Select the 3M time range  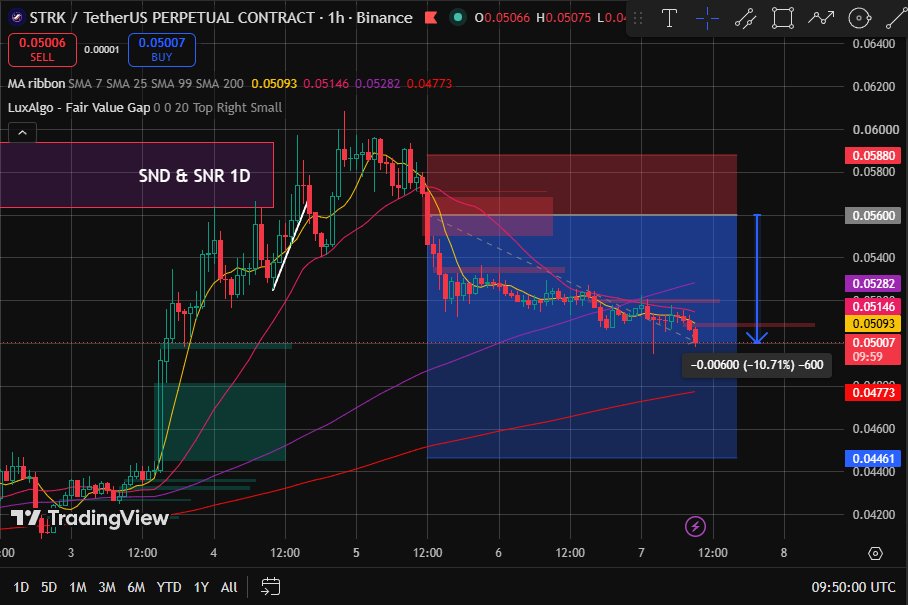(x=107, y=587)
